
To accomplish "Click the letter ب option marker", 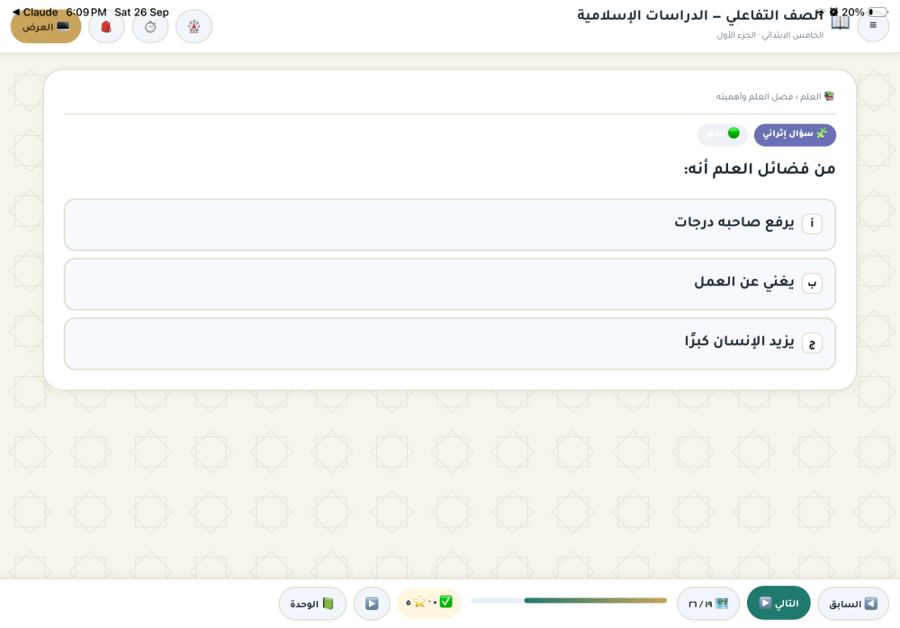I will coord(812,284).
